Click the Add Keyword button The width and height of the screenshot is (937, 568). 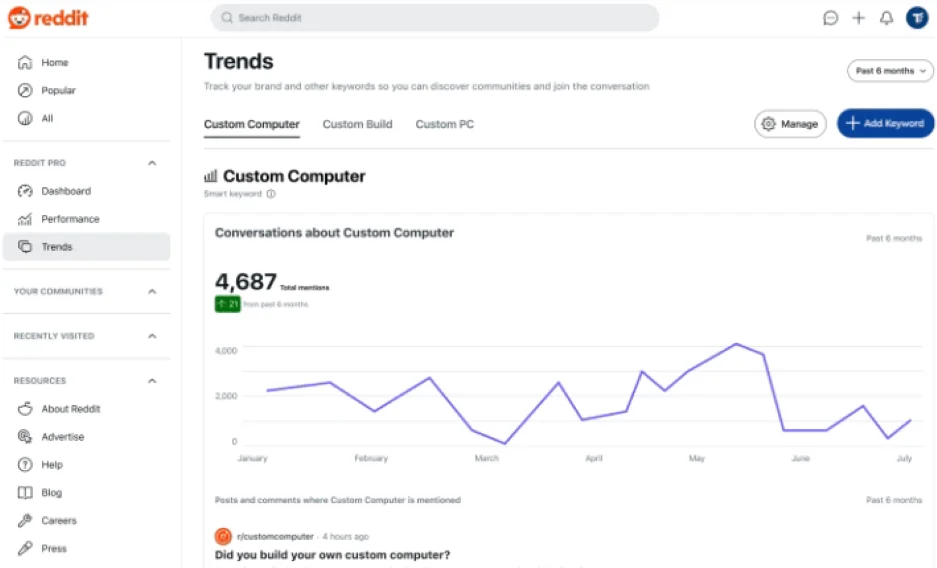pyautogui.click(x=885, y=124)
